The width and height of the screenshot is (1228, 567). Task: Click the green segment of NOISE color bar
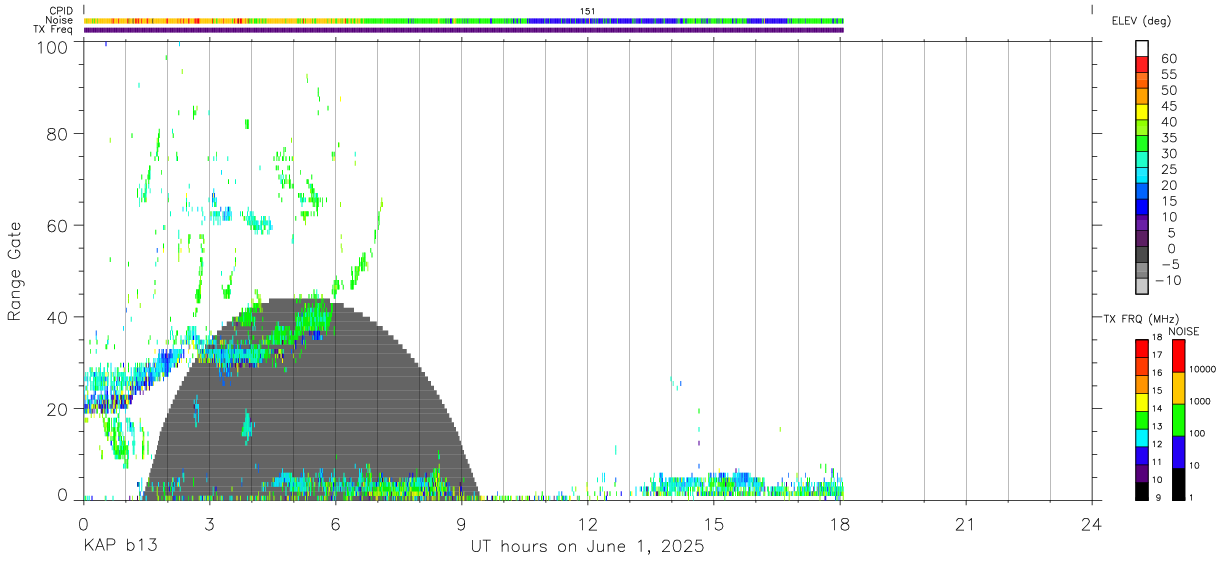1178,420
